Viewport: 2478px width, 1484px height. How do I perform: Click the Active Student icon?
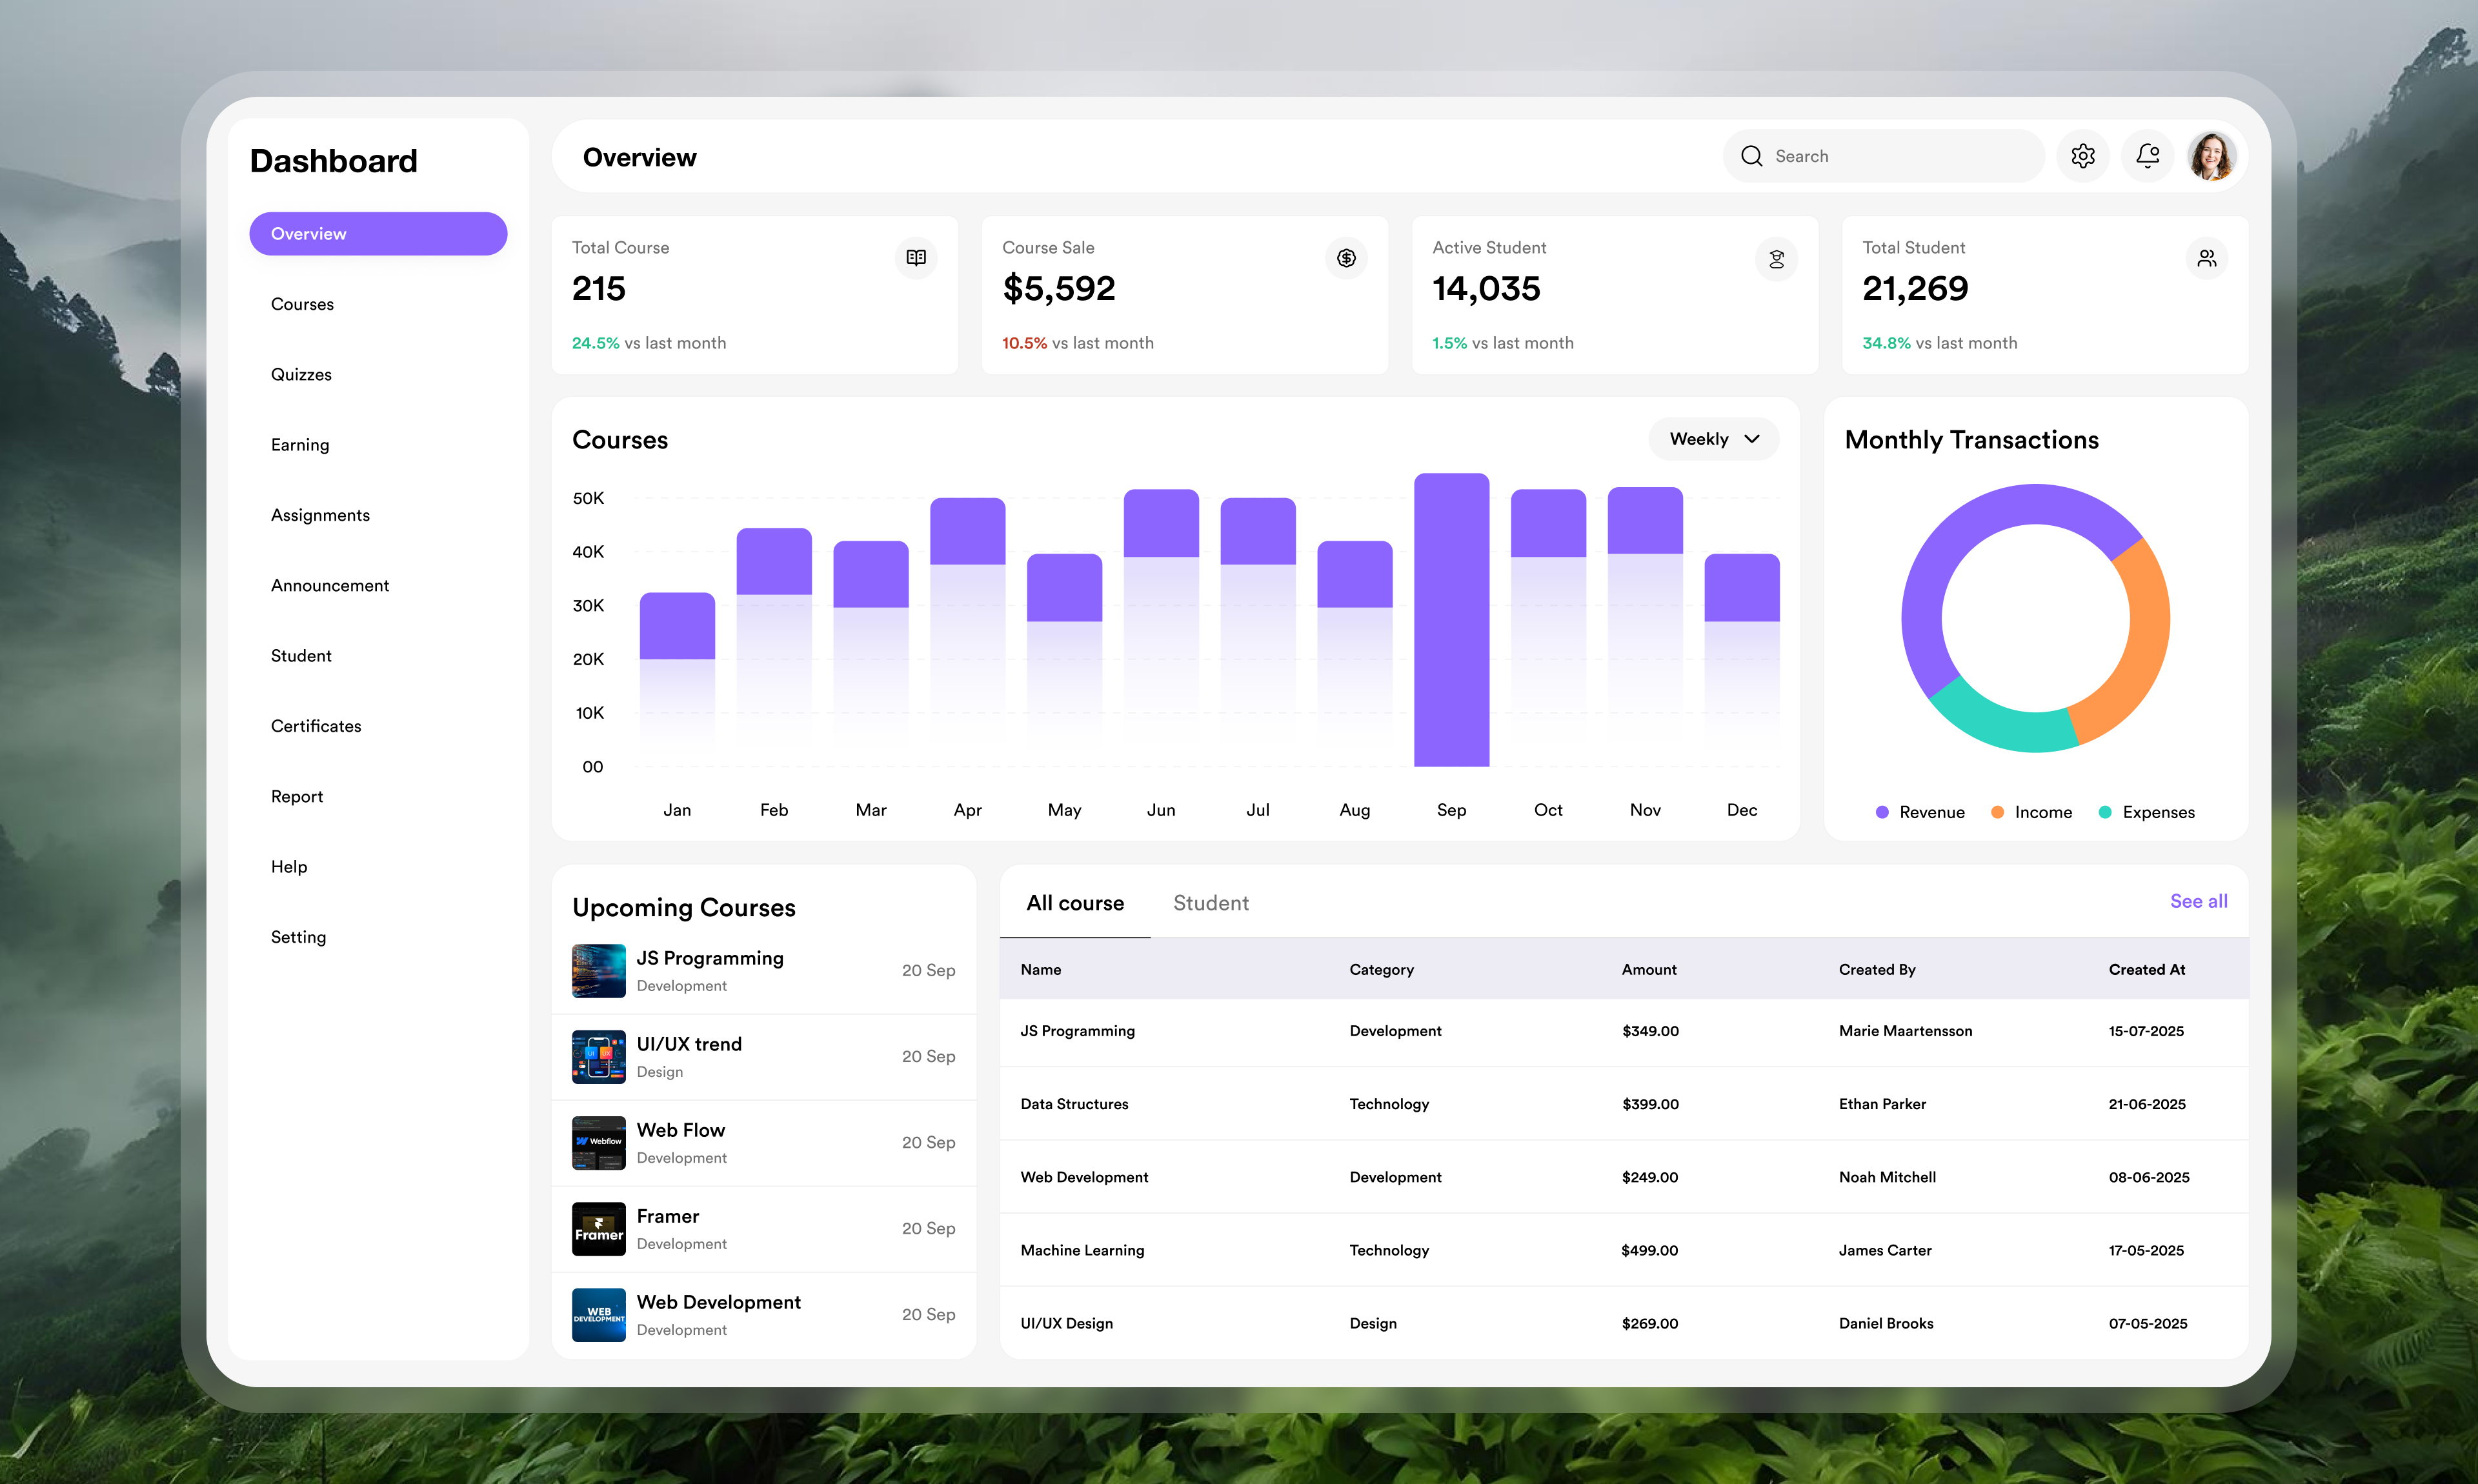tap(1776, 259)
